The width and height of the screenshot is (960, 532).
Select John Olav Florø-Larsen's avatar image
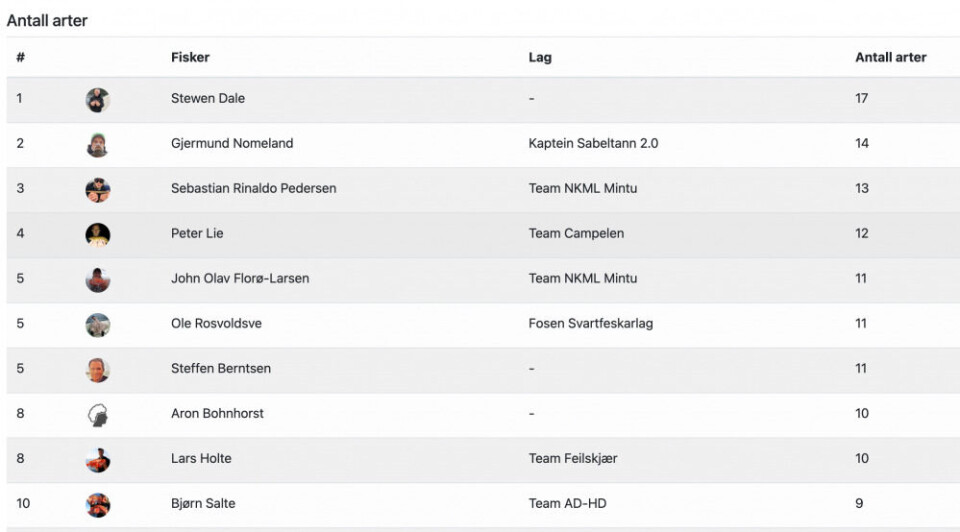[97, 279]
